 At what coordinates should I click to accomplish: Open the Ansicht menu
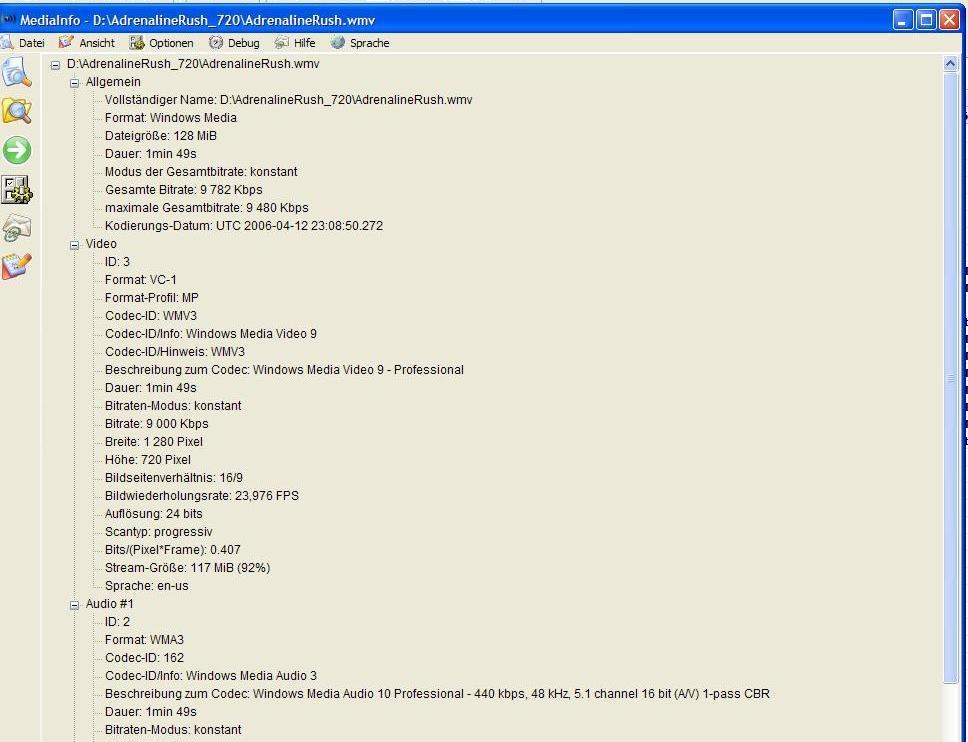(x=97, y=43)
